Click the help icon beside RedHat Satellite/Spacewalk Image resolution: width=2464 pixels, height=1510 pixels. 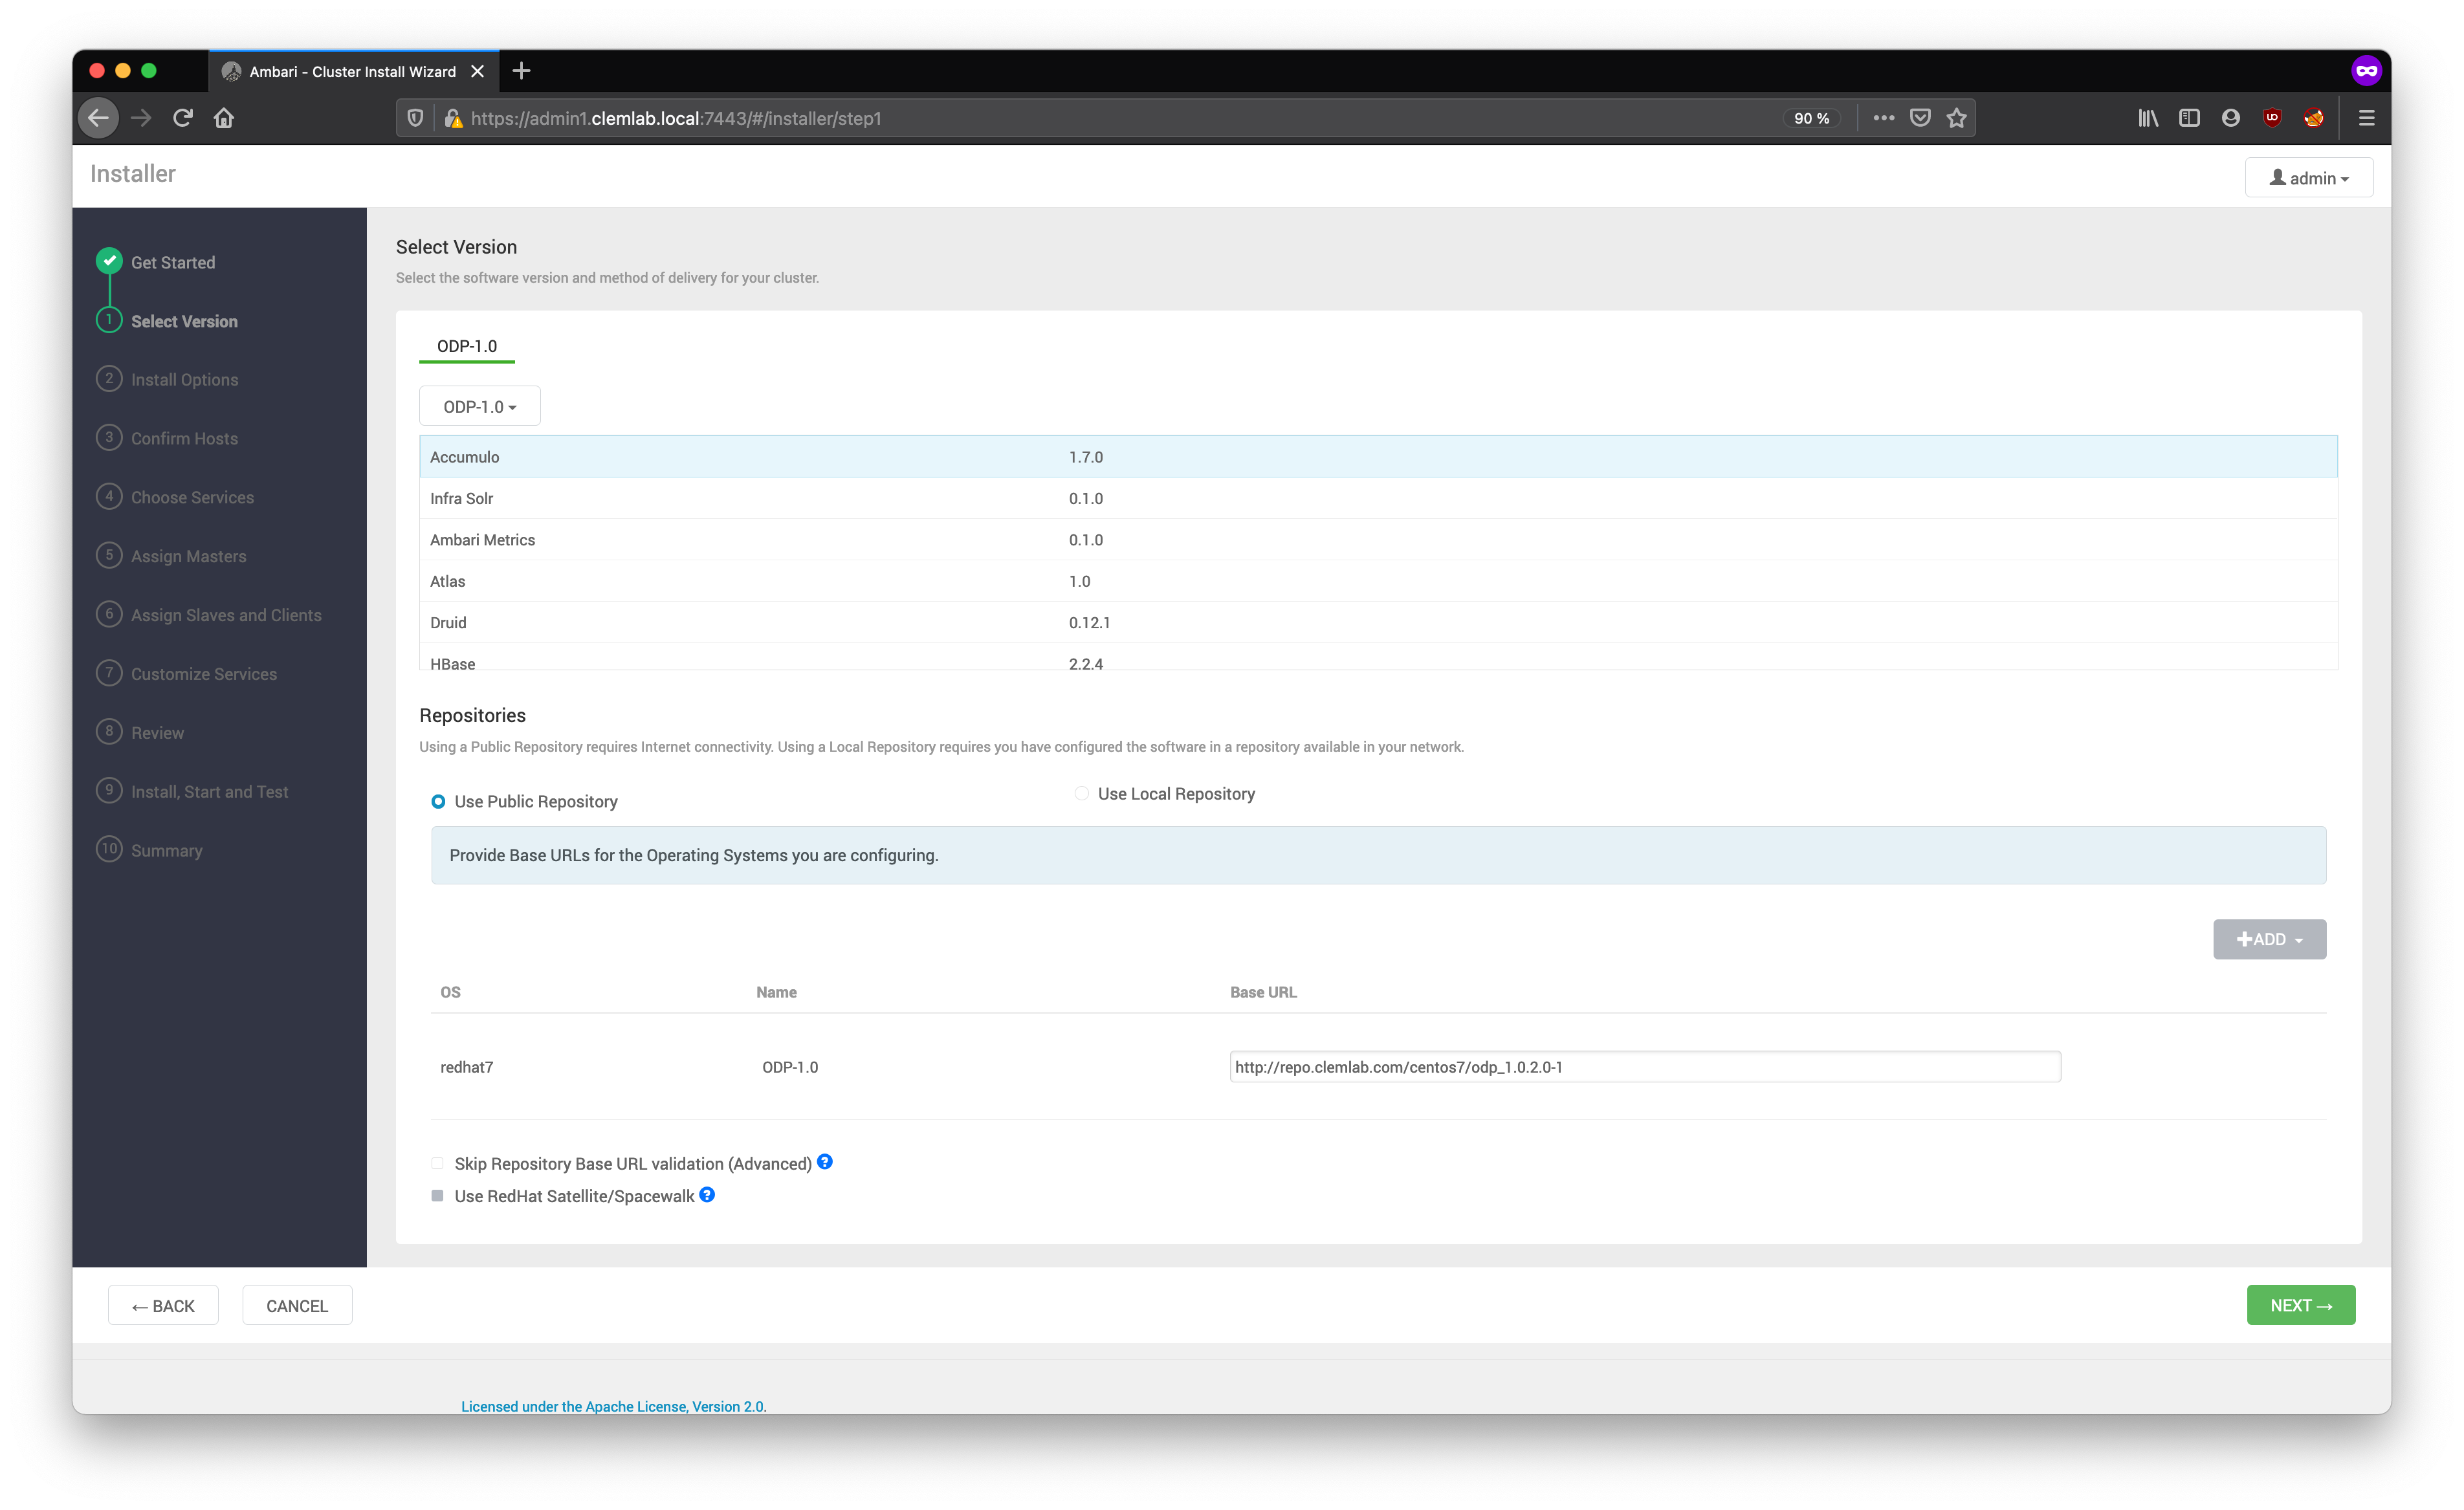[x=707, y=1195]
